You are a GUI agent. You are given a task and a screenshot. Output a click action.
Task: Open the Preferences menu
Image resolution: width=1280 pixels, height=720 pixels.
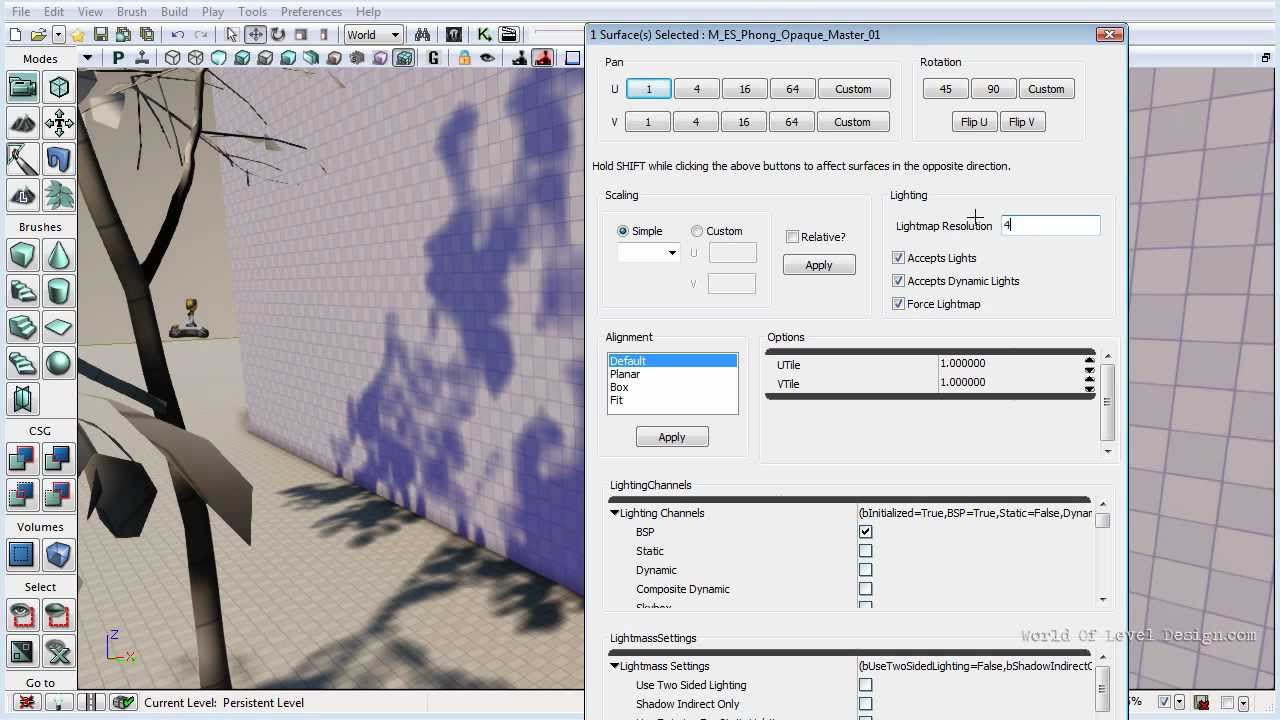(311, 11)
